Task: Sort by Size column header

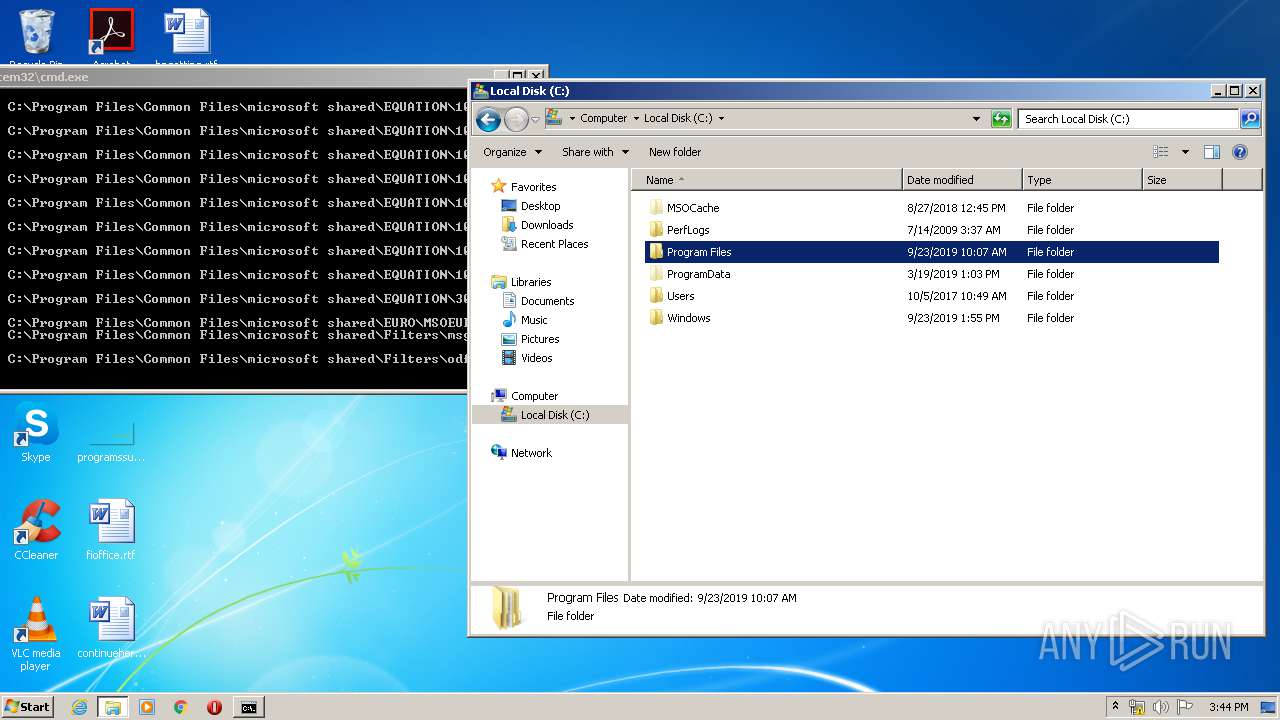Action: click(x=1182, y=180)
